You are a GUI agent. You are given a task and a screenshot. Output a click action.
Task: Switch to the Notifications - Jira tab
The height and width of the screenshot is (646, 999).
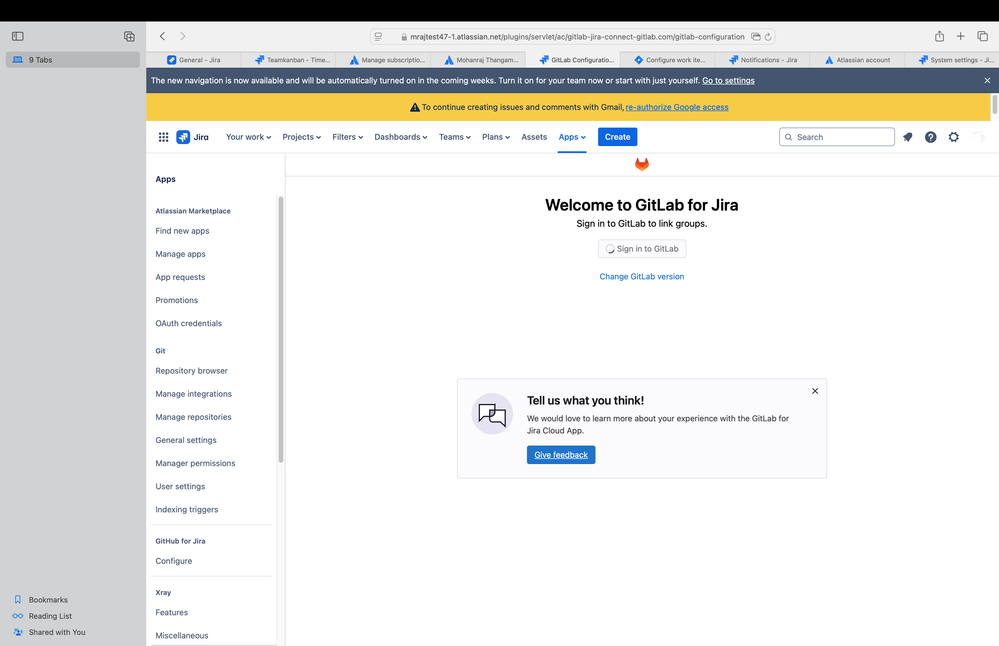tap(763, 59)
